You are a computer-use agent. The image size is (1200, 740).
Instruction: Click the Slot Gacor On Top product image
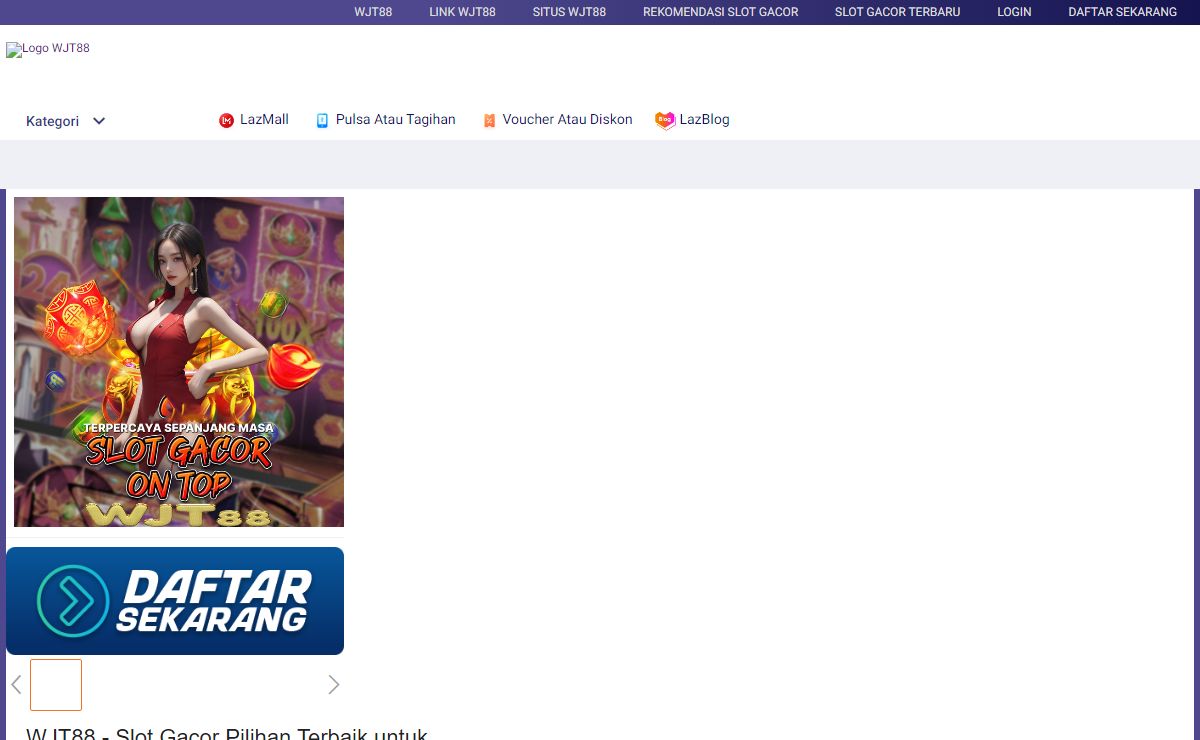click(179, 362)
